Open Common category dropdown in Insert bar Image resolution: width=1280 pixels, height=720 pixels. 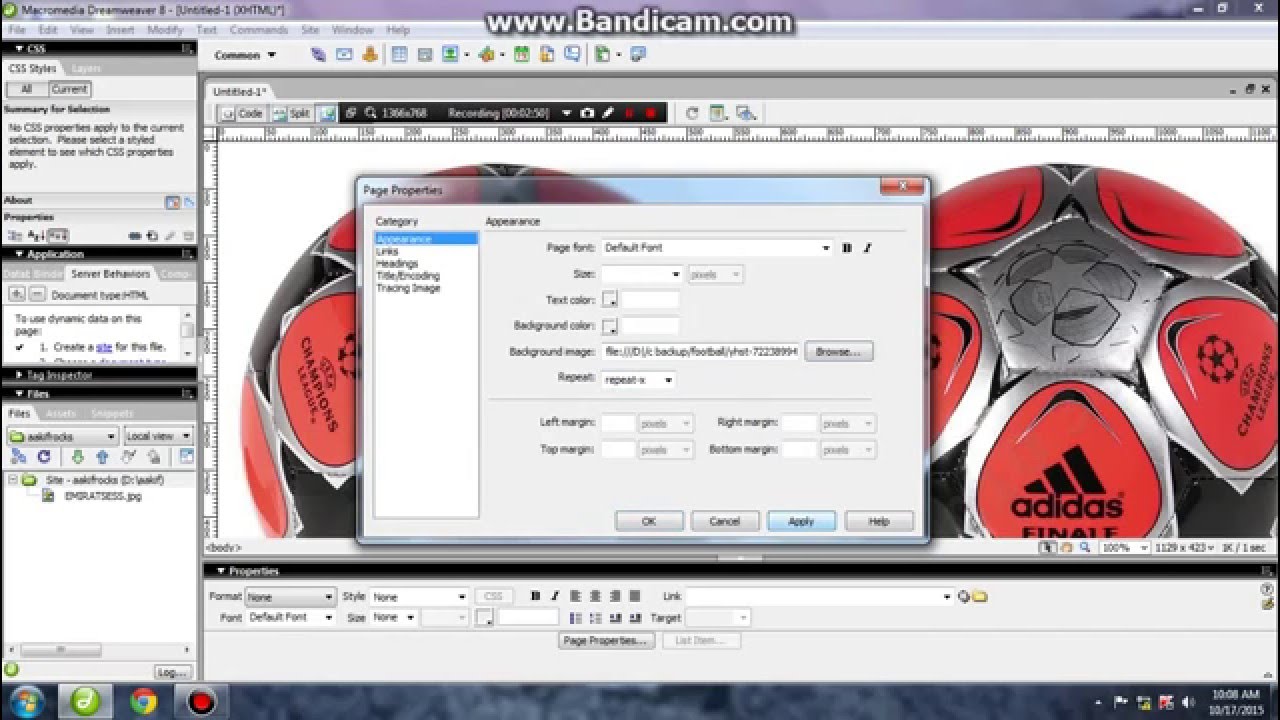coord(245,55)
